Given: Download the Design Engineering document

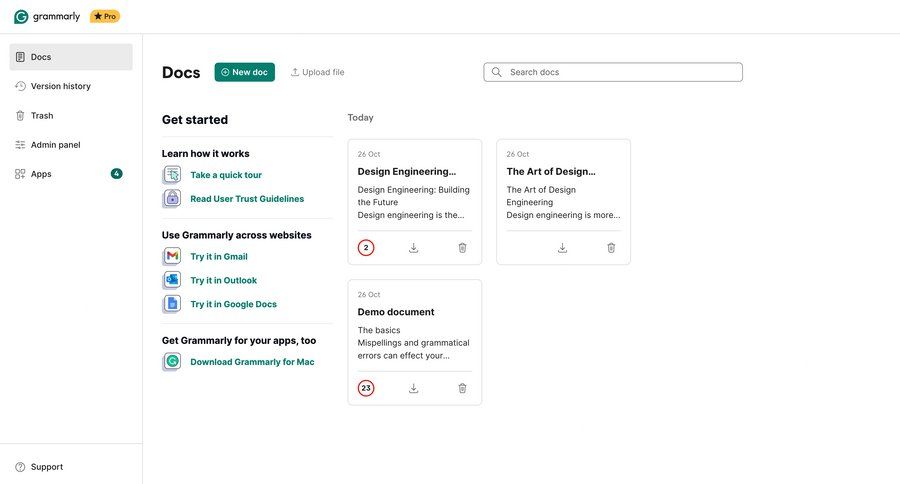Looking at the screenshot, I should (x=413, y=248).
